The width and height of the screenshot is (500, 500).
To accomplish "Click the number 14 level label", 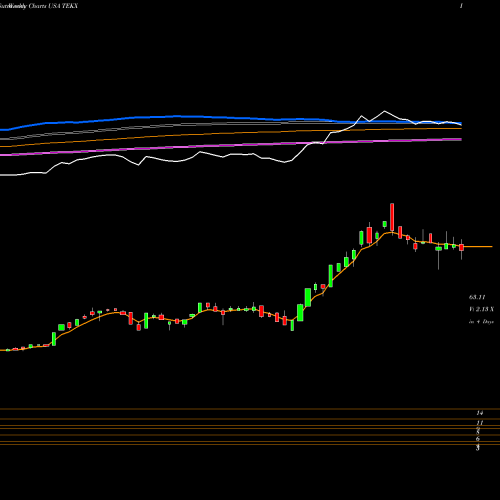I will [x=480, y=413].
